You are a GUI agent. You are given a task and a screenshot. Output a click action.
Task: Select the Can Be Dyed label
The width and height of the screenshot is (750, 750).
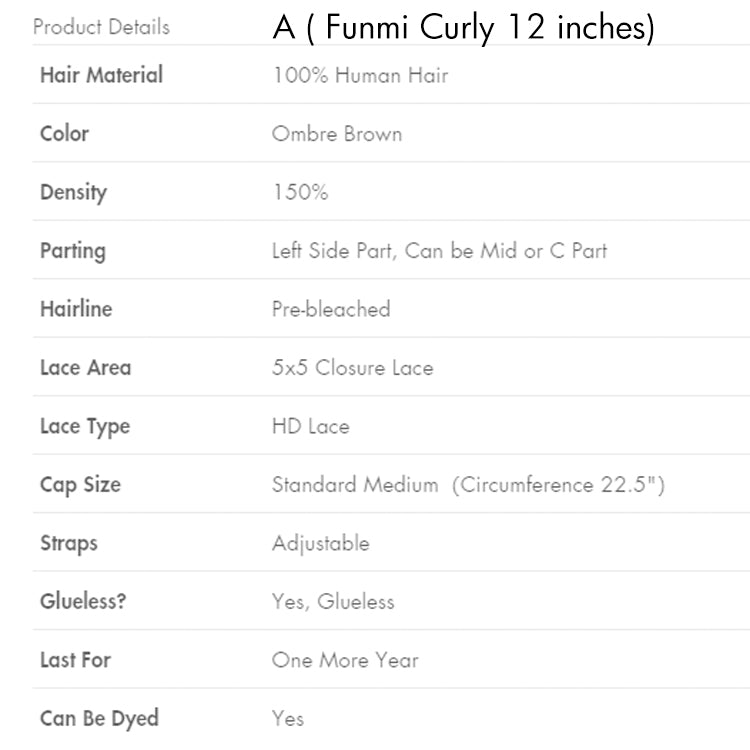tap(99, 718)
